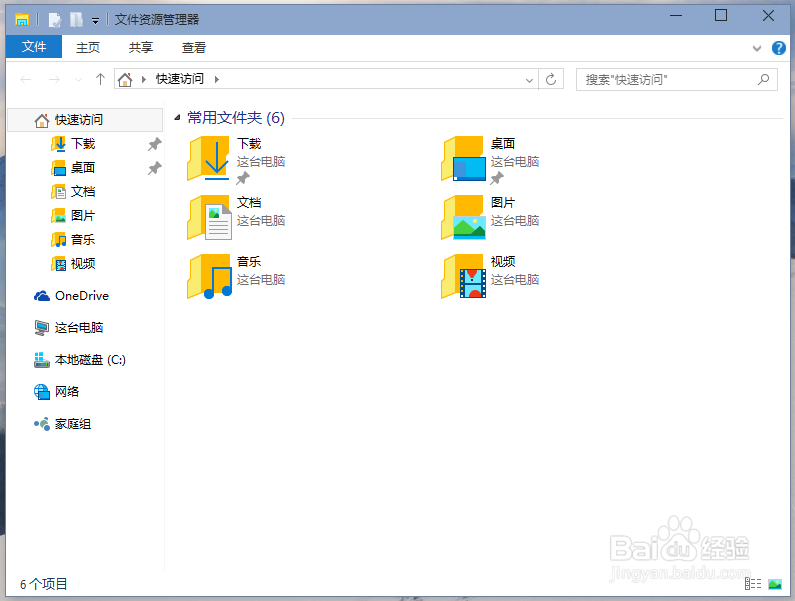This screenshot has width=795, height=601.
Task: Minimize the 文件资源管理器 window
Action: click(675, 16)
